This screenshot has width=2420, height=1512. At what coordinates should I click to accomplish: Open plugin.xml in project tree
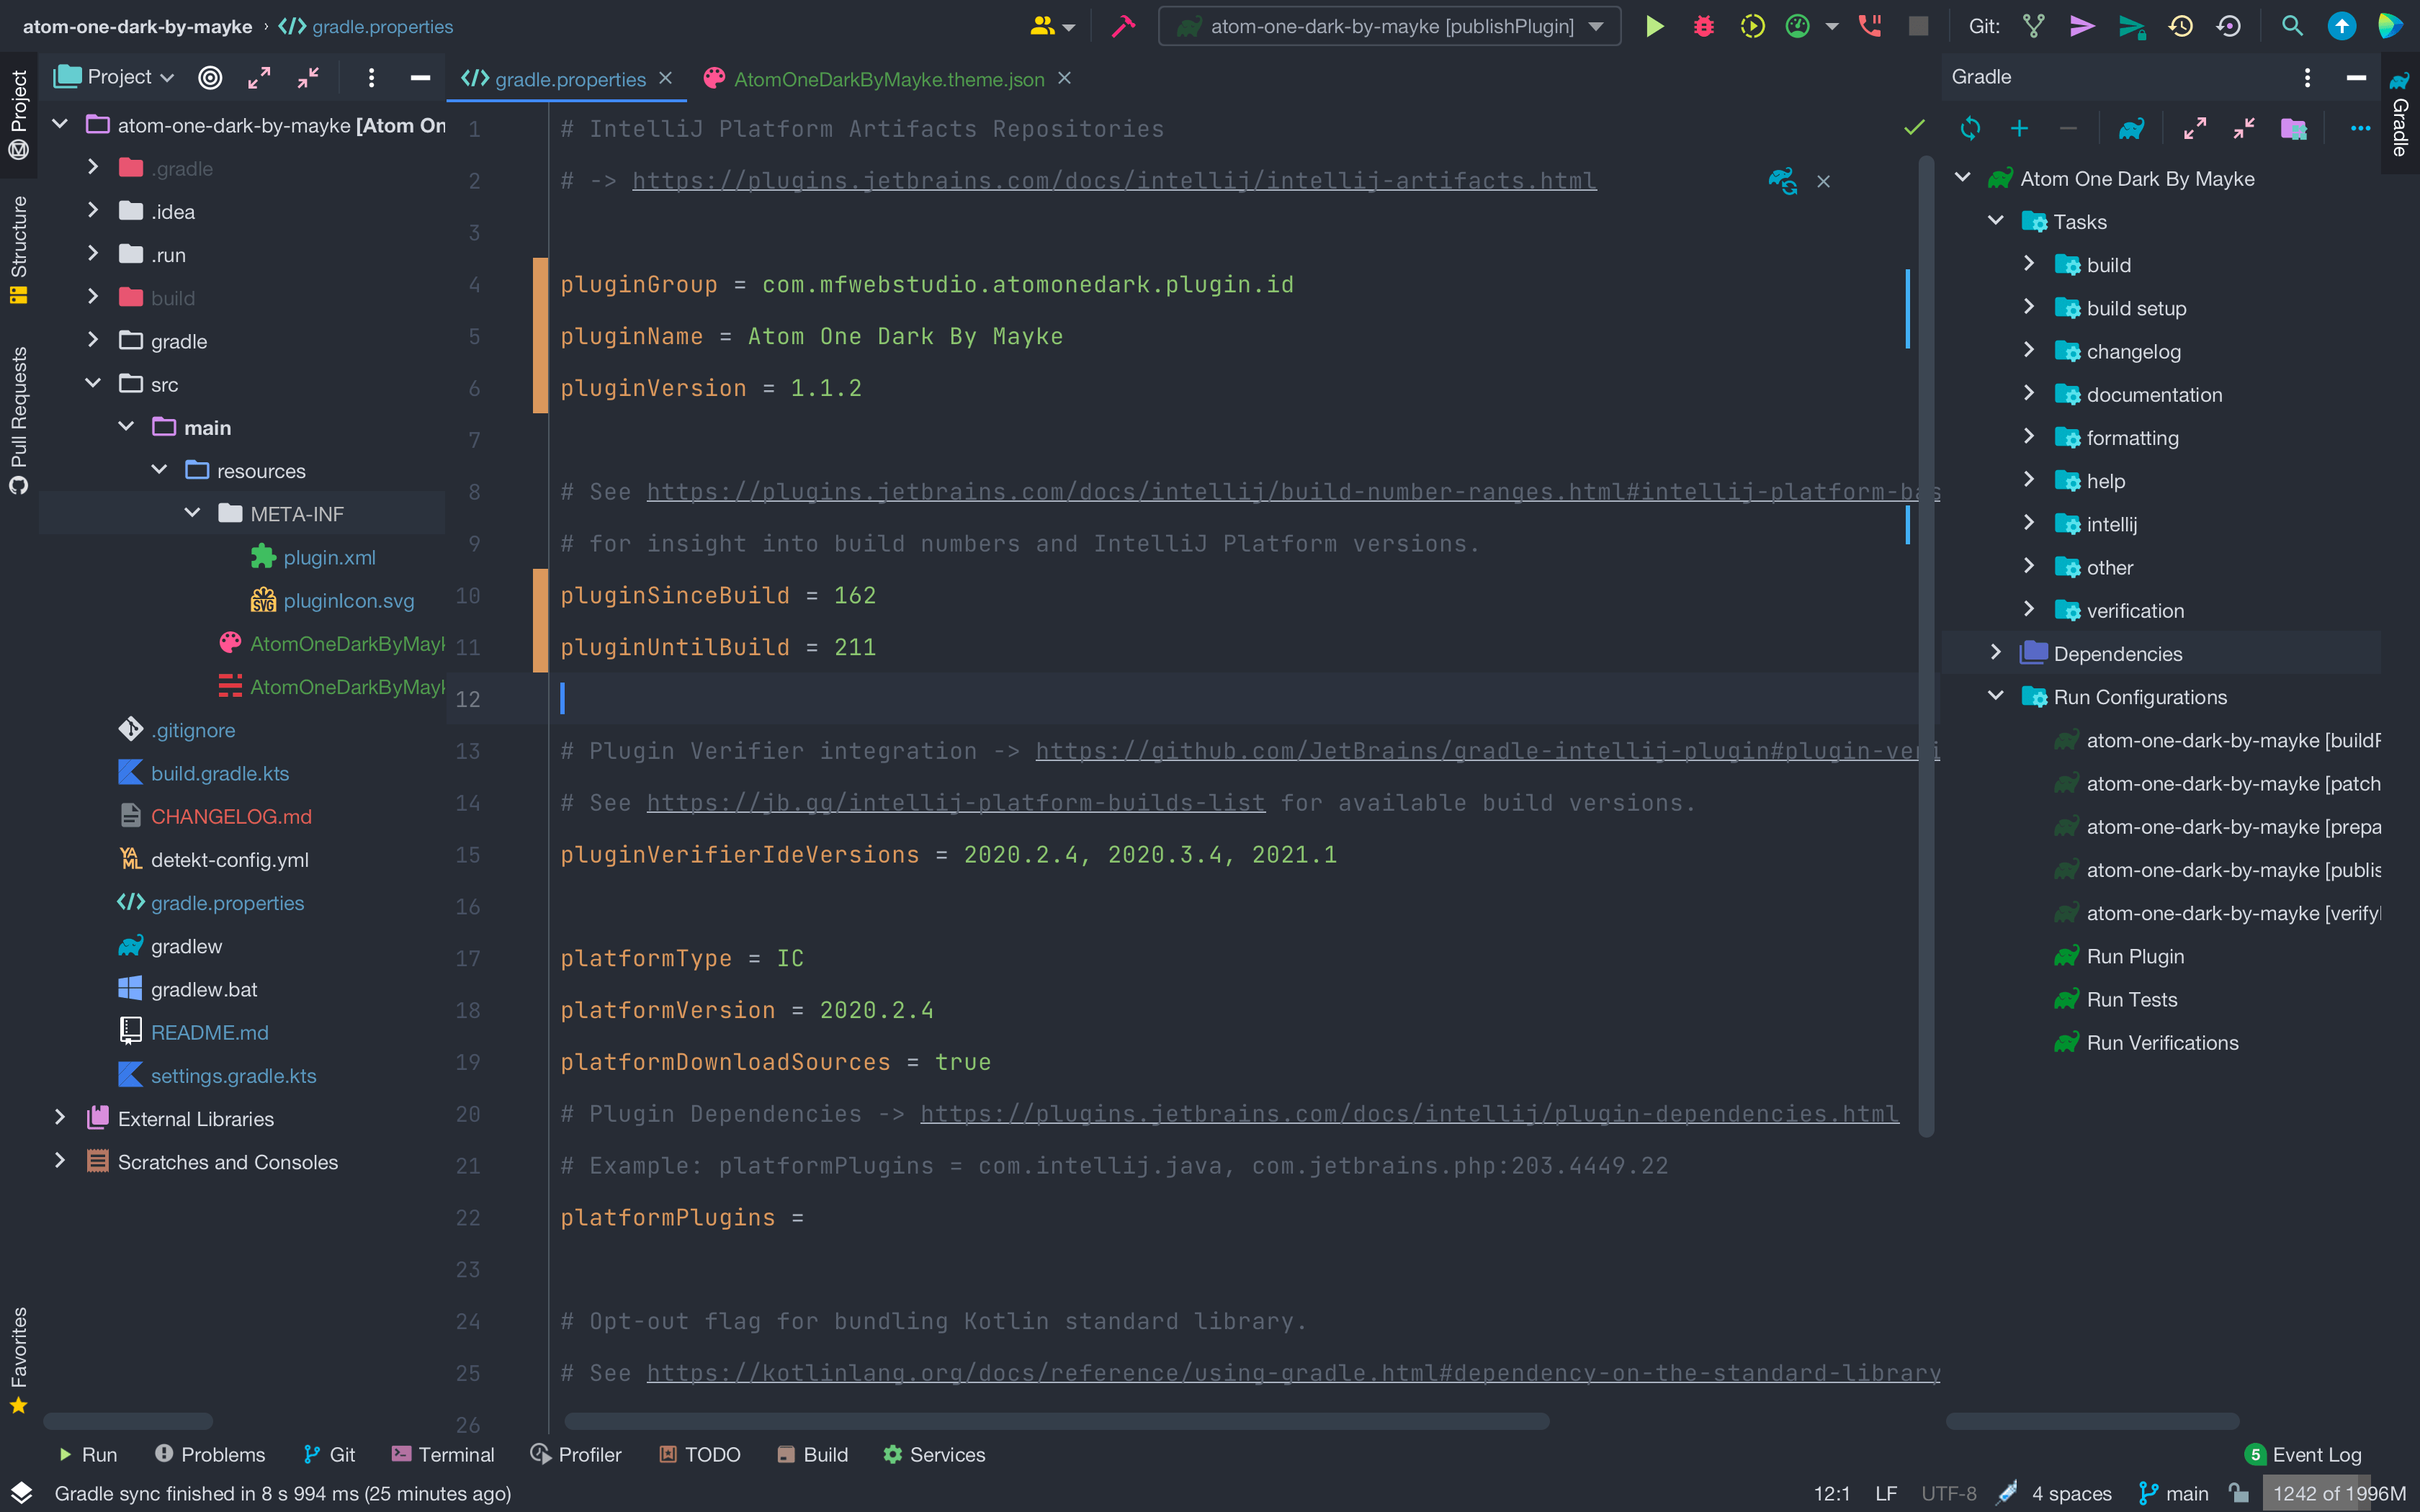point(329,557)
